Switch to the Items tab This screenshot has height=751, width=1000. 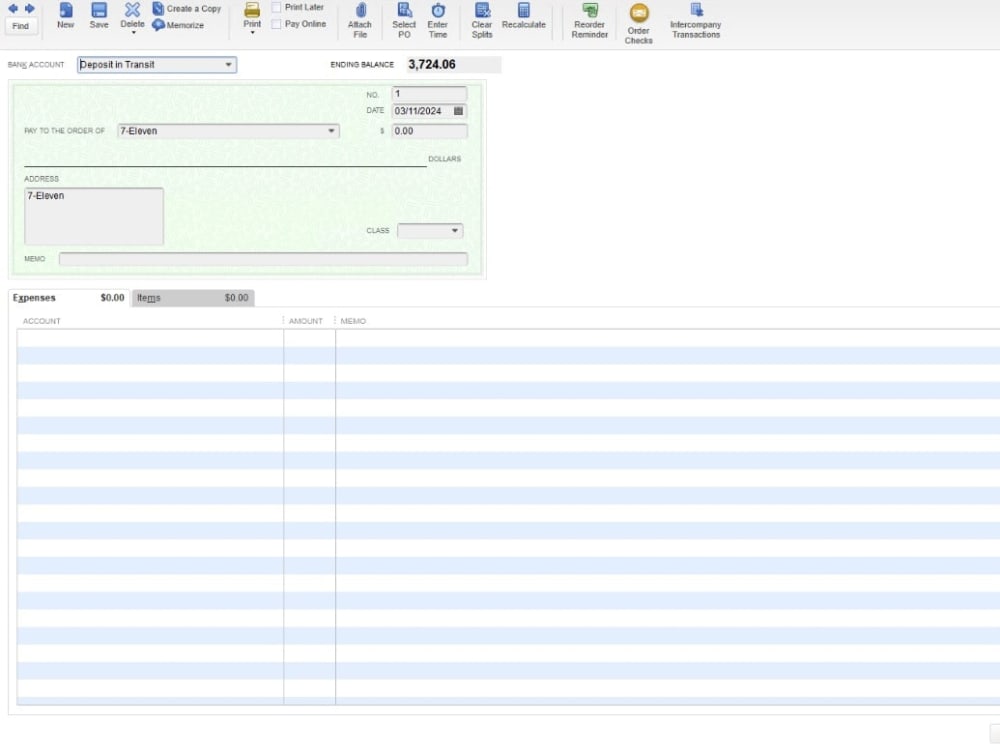coord(193,298)
